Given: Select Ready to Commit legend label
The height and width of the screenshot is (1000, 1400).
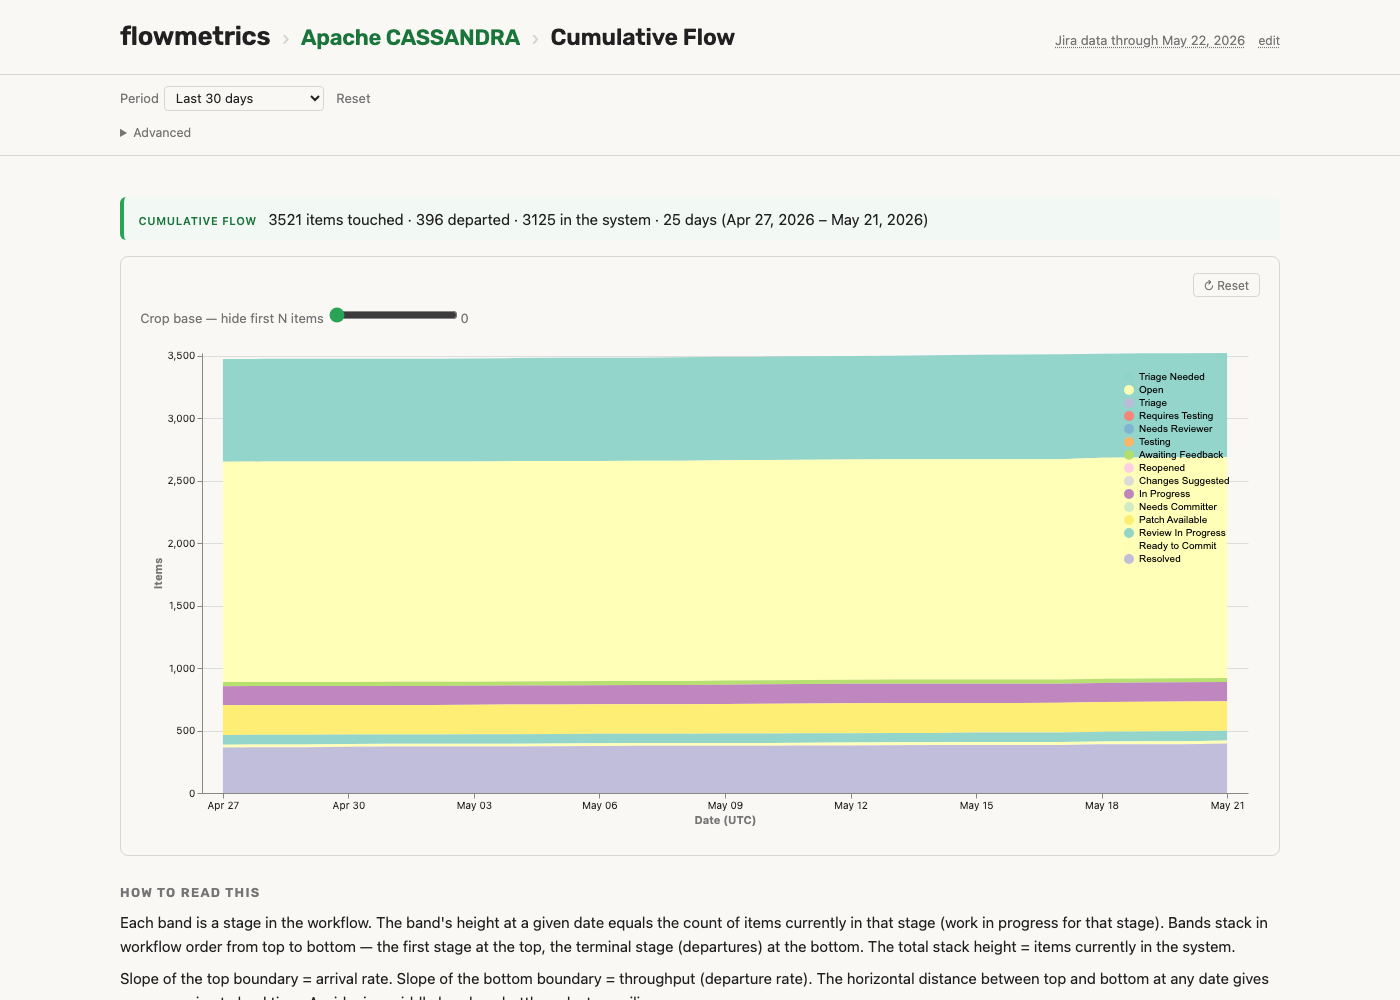Looking at the screenshot, I should click(x=1177, y=546).
